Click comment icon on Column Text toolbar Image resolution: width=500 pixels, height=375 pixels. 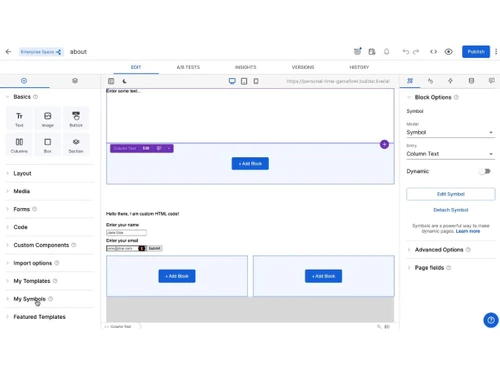(x=159, y=148)
